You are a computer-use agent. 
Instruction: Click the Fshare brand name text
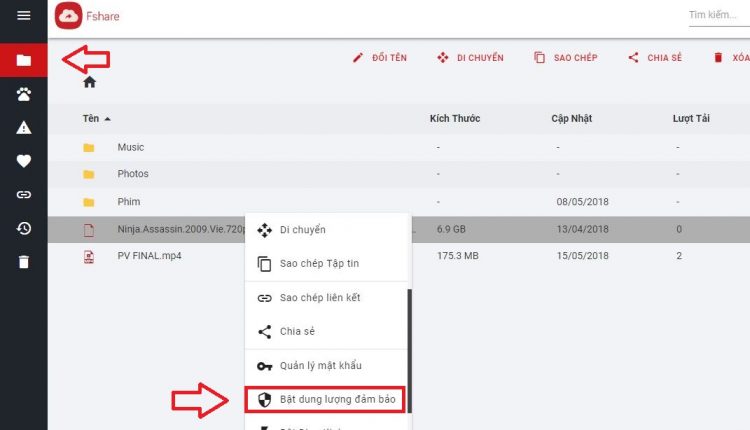[x=103, y=16]
